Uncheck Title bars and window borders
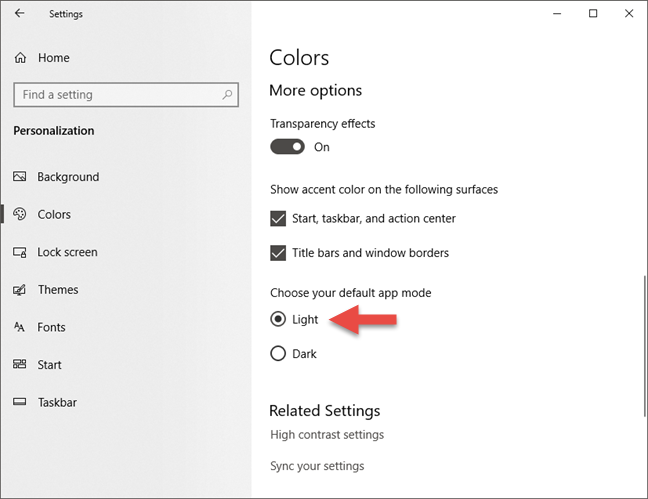The width and height of the screenshot is (648, 499). click(278, 253)
